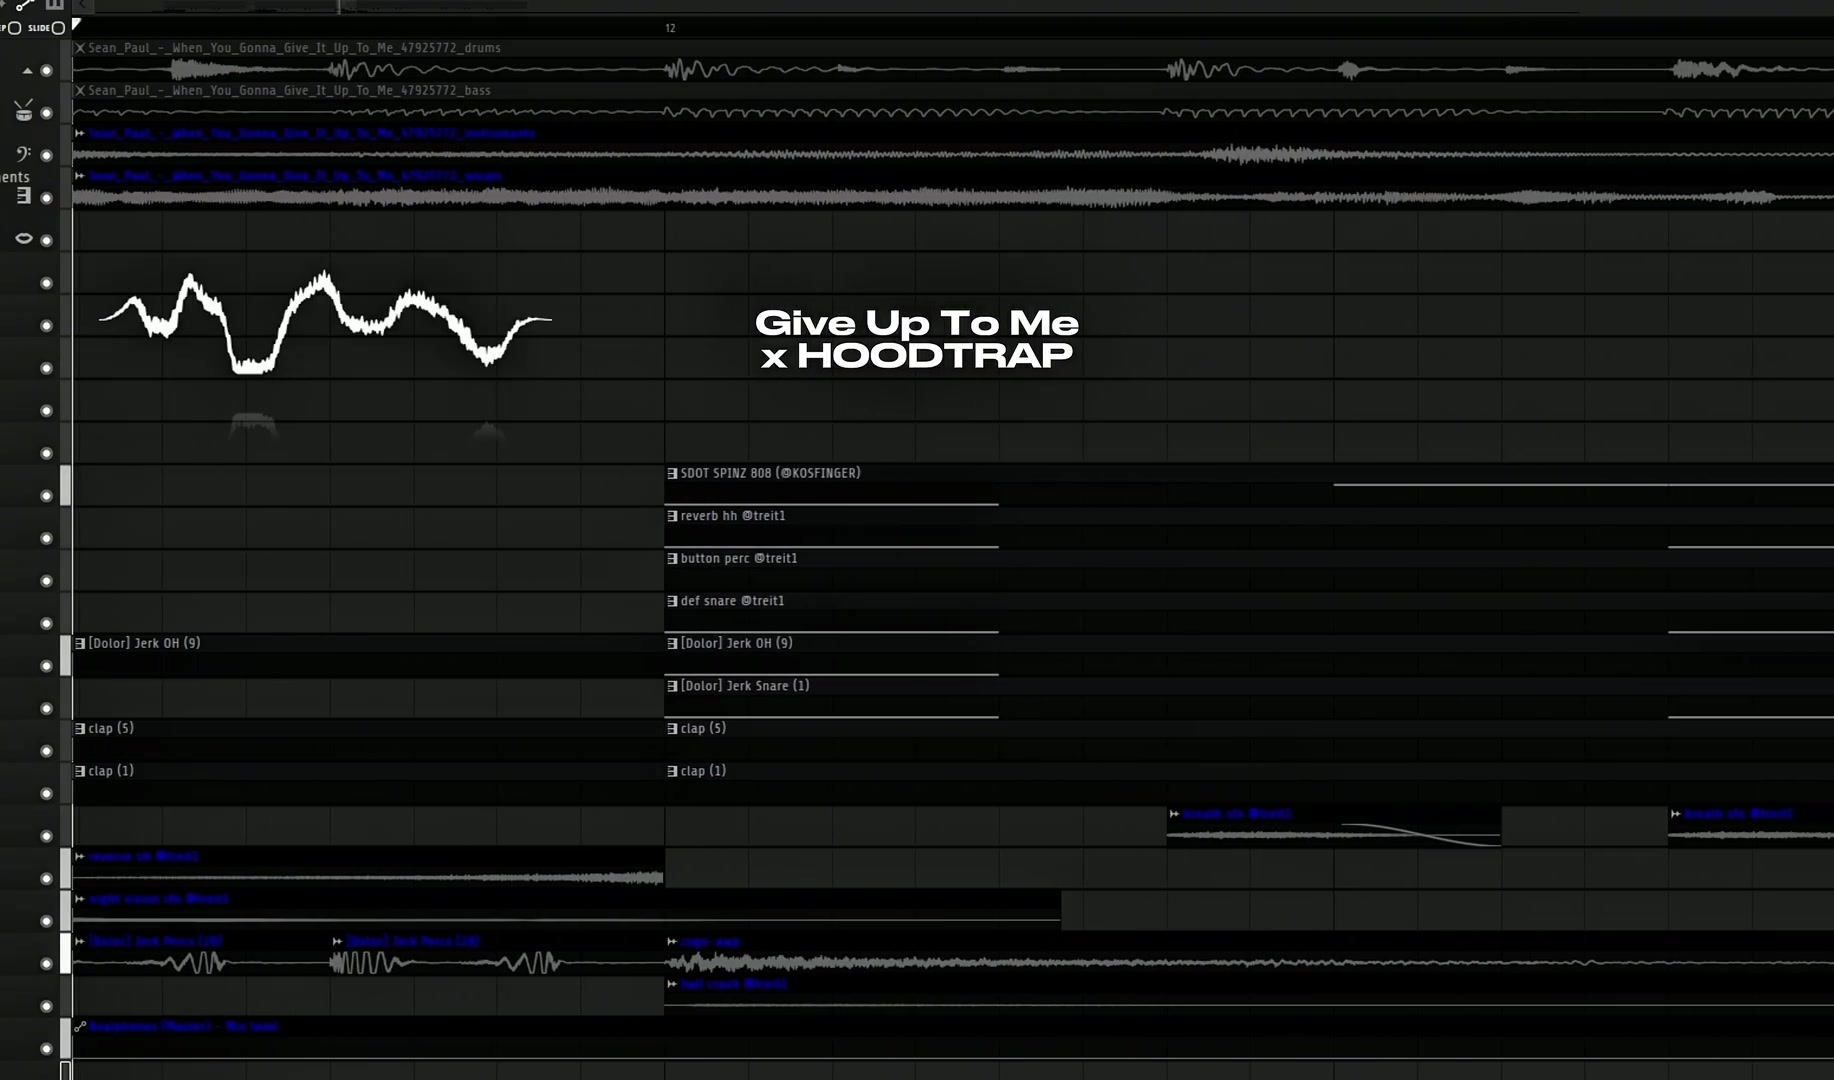Click the bar 12 marker on the timeline
This screenshot has height=1080, width=1834.
point(670,28)
